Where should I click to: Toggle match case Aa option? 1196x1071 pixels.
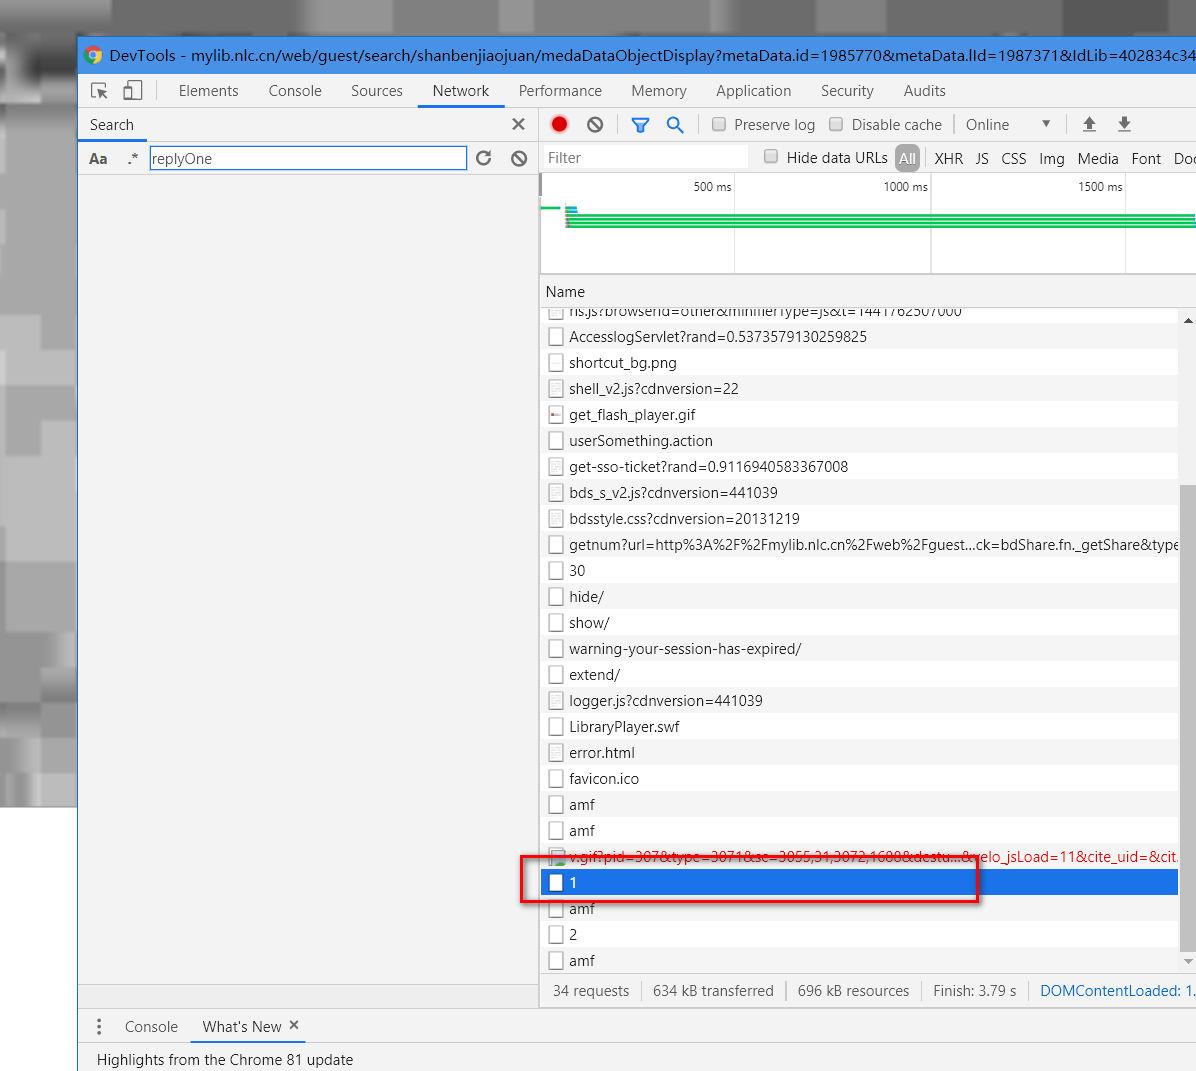point(98,159)
